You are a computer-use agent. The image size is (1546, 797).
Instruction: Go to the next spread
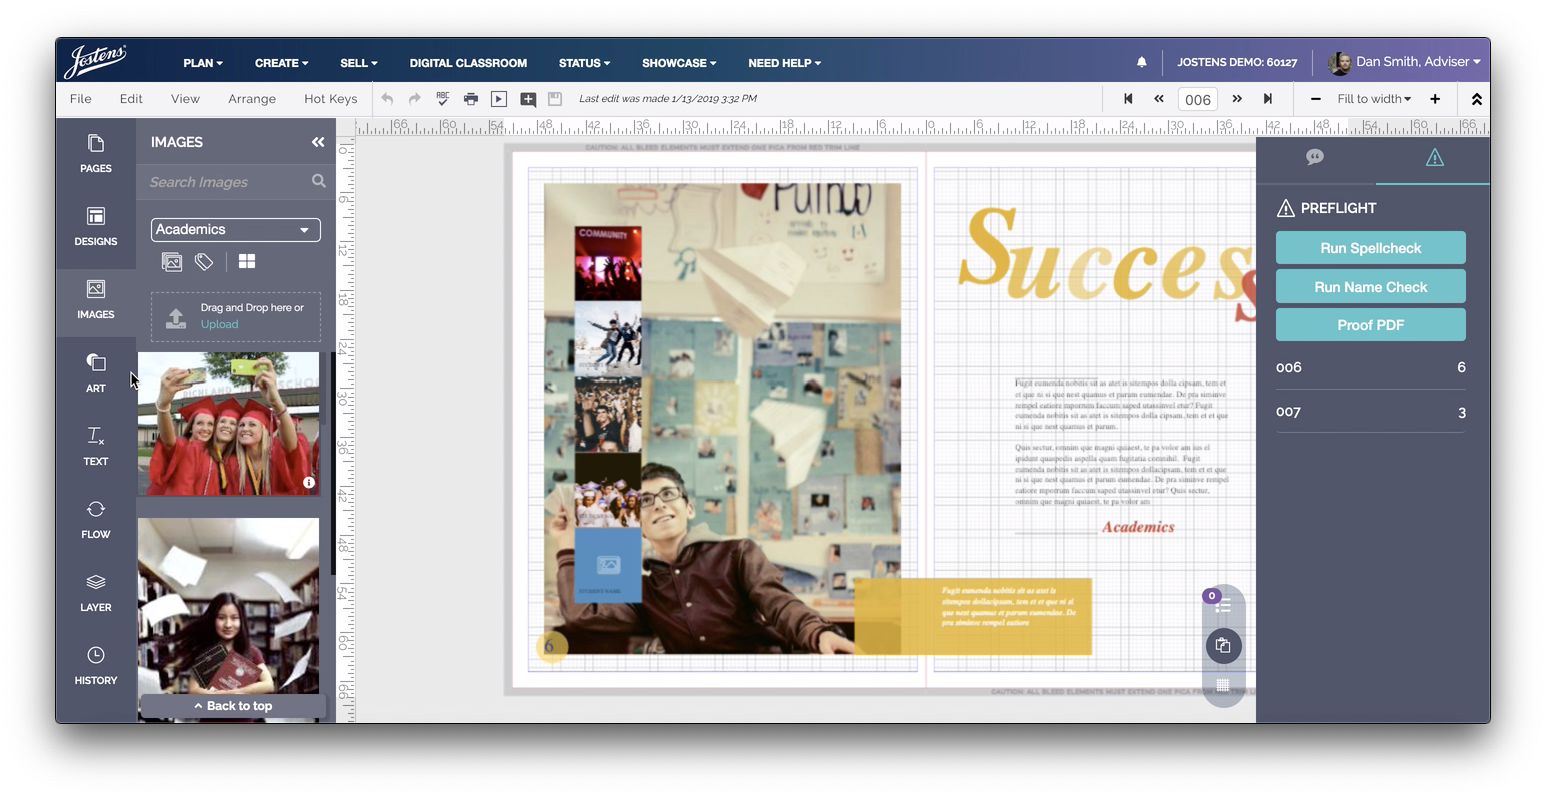[1237, 99]
